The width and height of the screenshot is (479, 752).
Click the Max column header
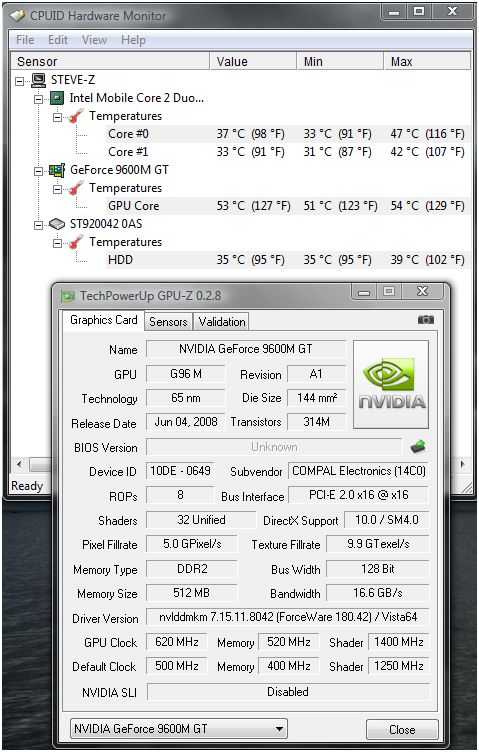(x=427, y=61)
